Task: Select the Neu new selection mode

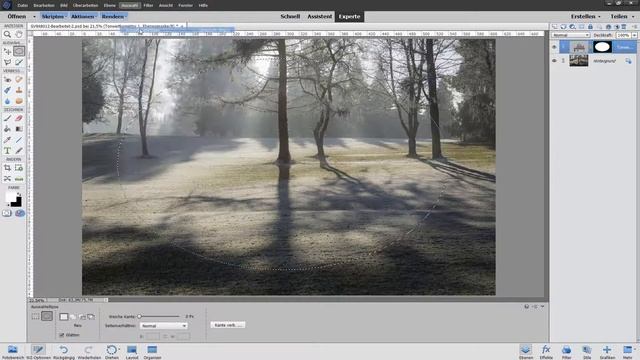Action: click(64, 317)
